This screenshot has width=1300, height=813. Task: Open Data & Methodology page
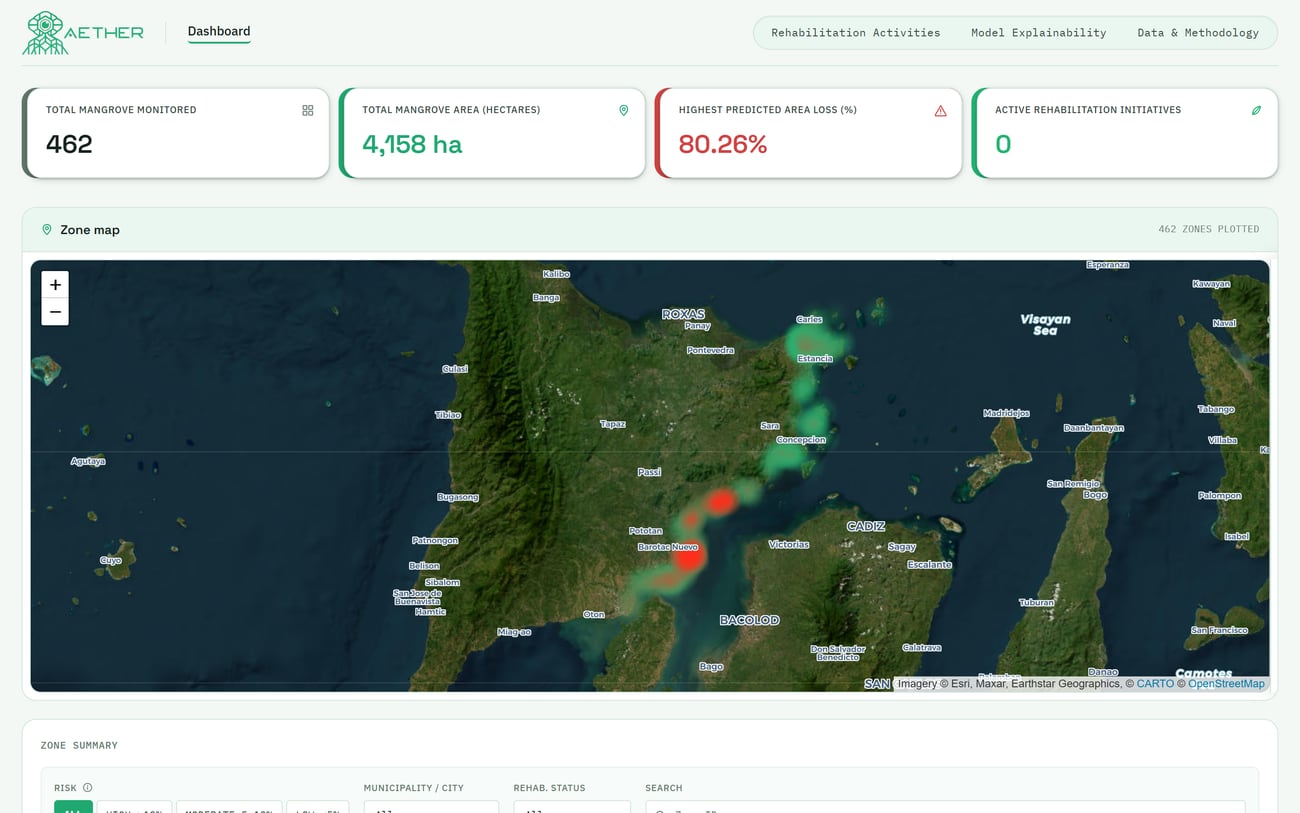tap(1198, 33)
